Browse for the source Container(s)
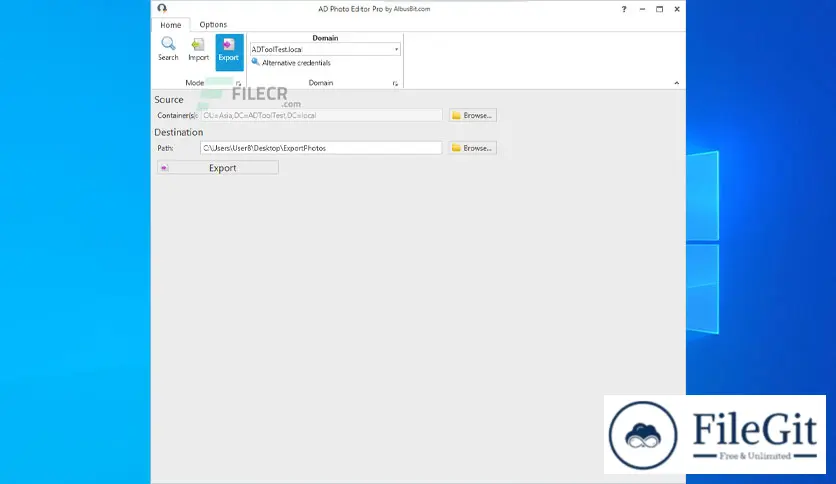This screenshot has width=836, height=484. pyautogui.click(x=472, y=115)
